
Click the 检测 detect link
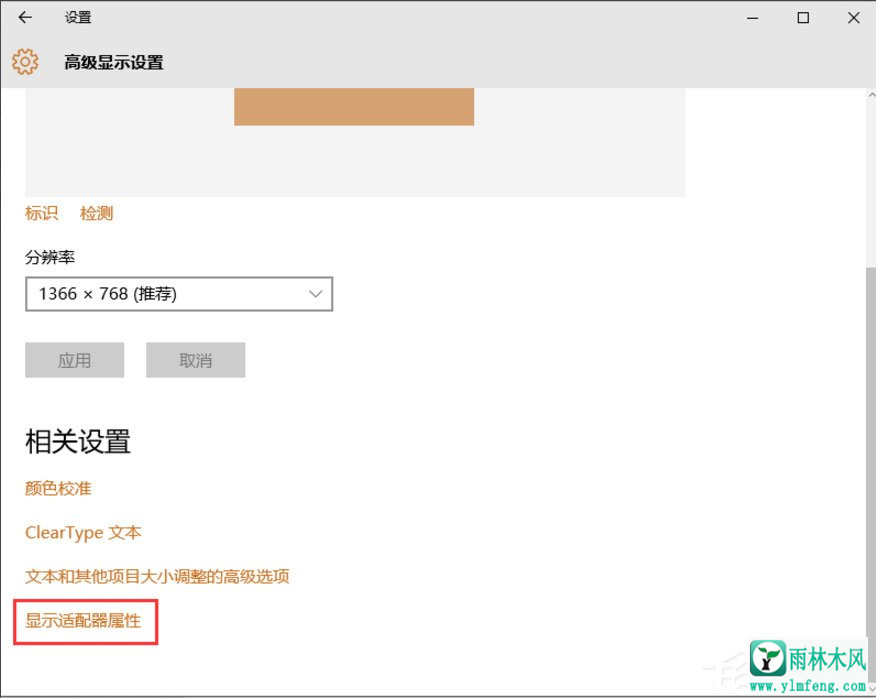(x=96, y=213)
